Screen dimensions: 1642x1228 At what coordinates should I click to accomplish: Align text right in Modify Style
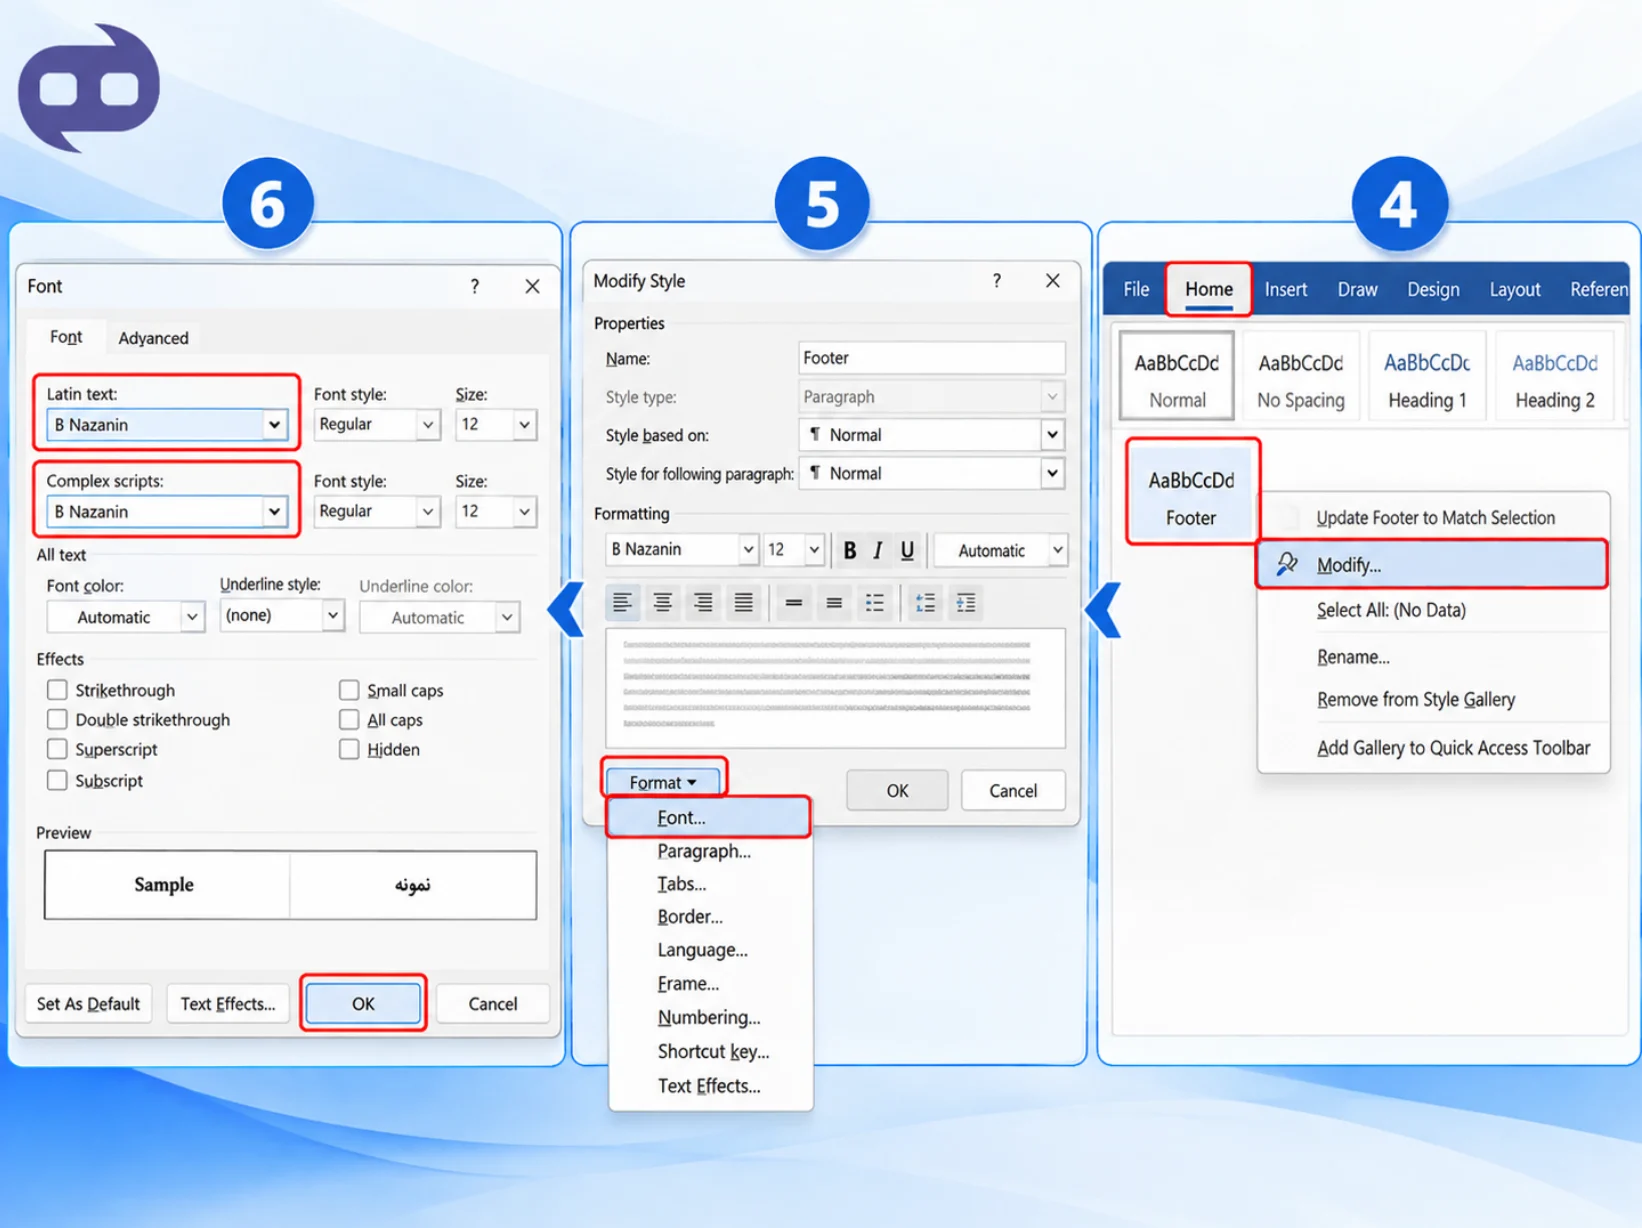coord(703,602)
